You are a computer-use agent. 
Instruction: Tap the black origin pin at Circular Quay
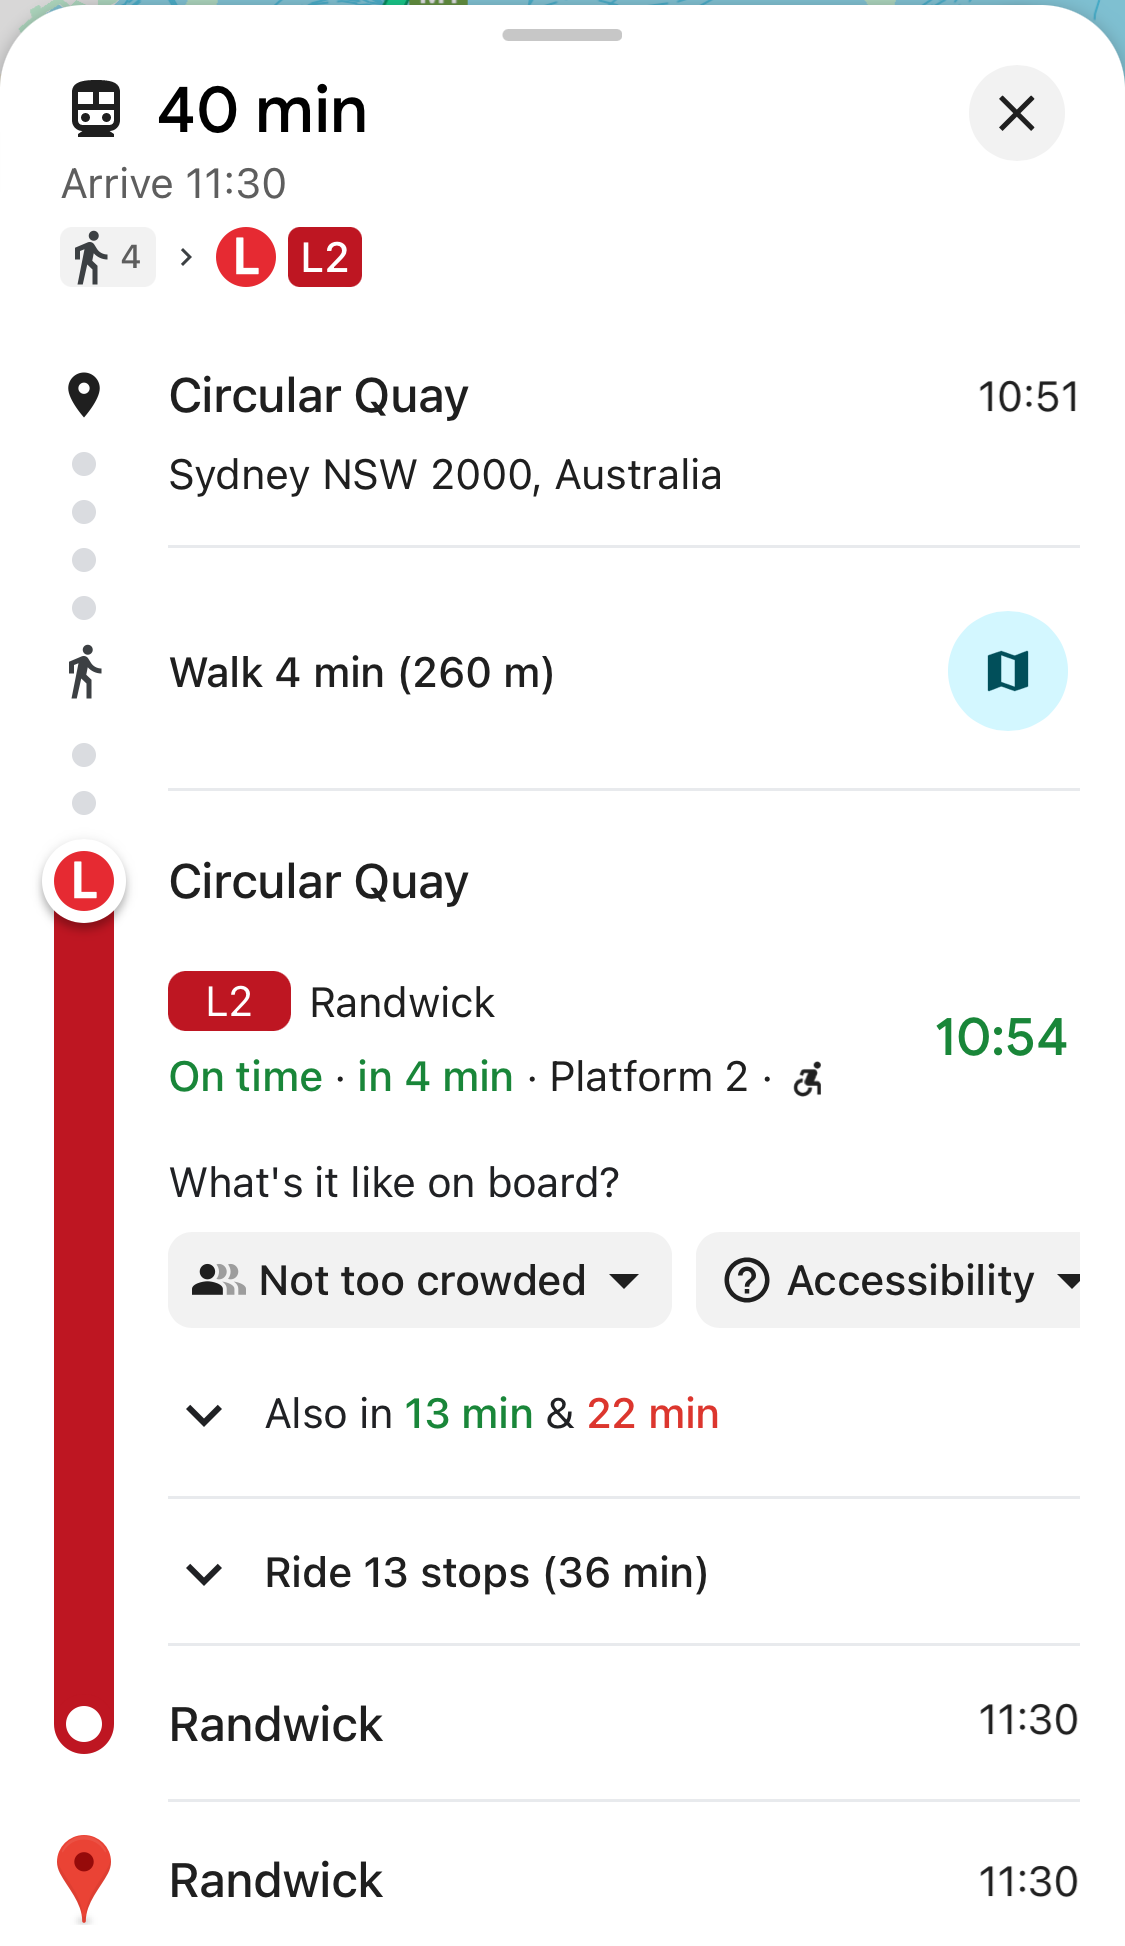click(84, 395)
